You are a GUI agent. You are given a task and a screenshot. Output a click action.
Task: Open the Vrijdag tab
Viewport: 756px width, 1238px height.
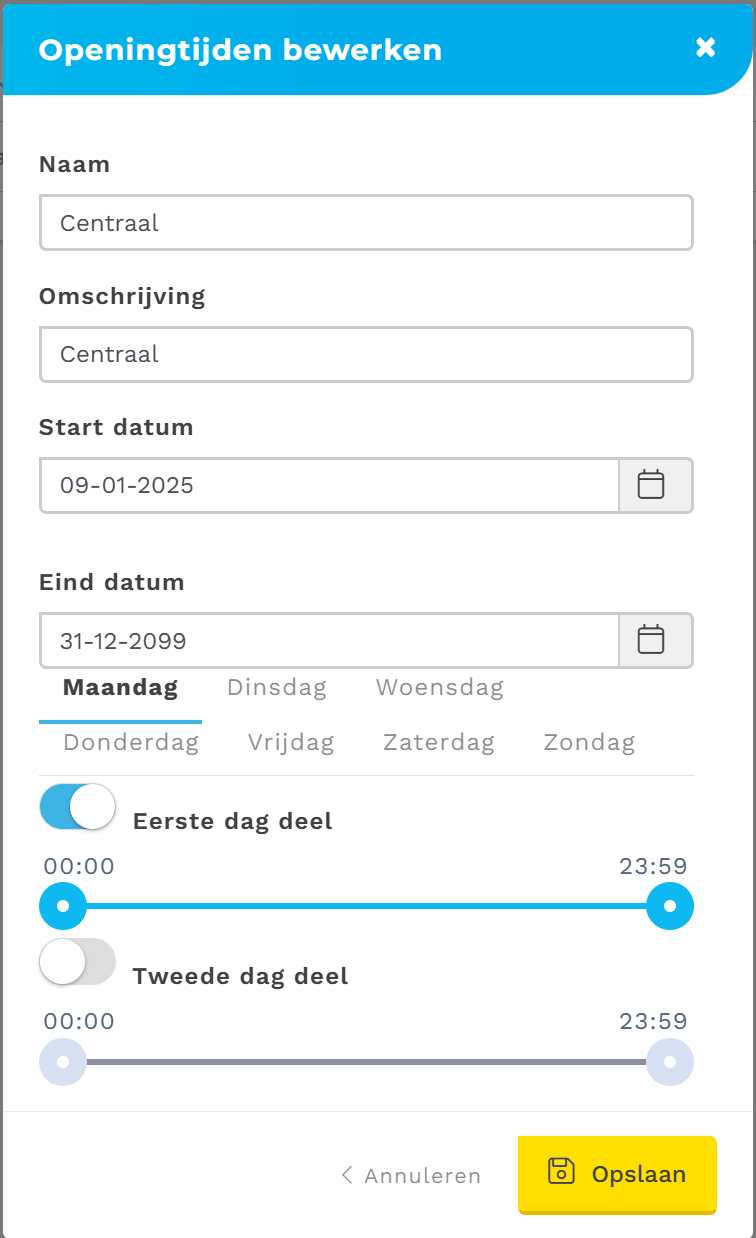291,743
